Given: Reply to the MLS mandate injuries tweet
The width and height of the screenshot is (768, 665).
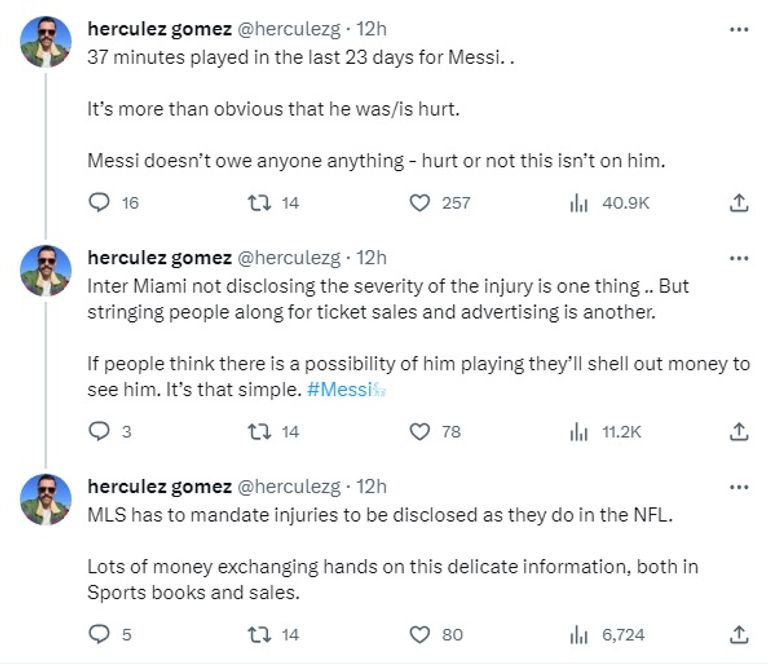Looking at the screenshot, I should click(x=99, y=634).
